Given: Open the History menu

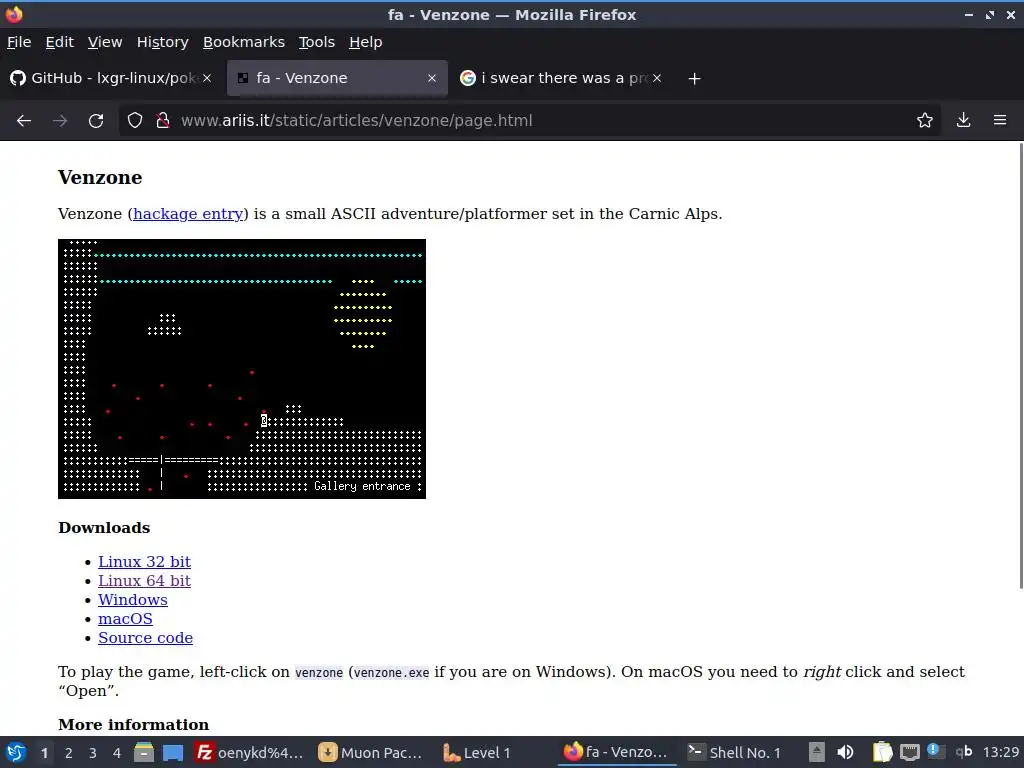Looking at the screenshot, I should 163,42.
